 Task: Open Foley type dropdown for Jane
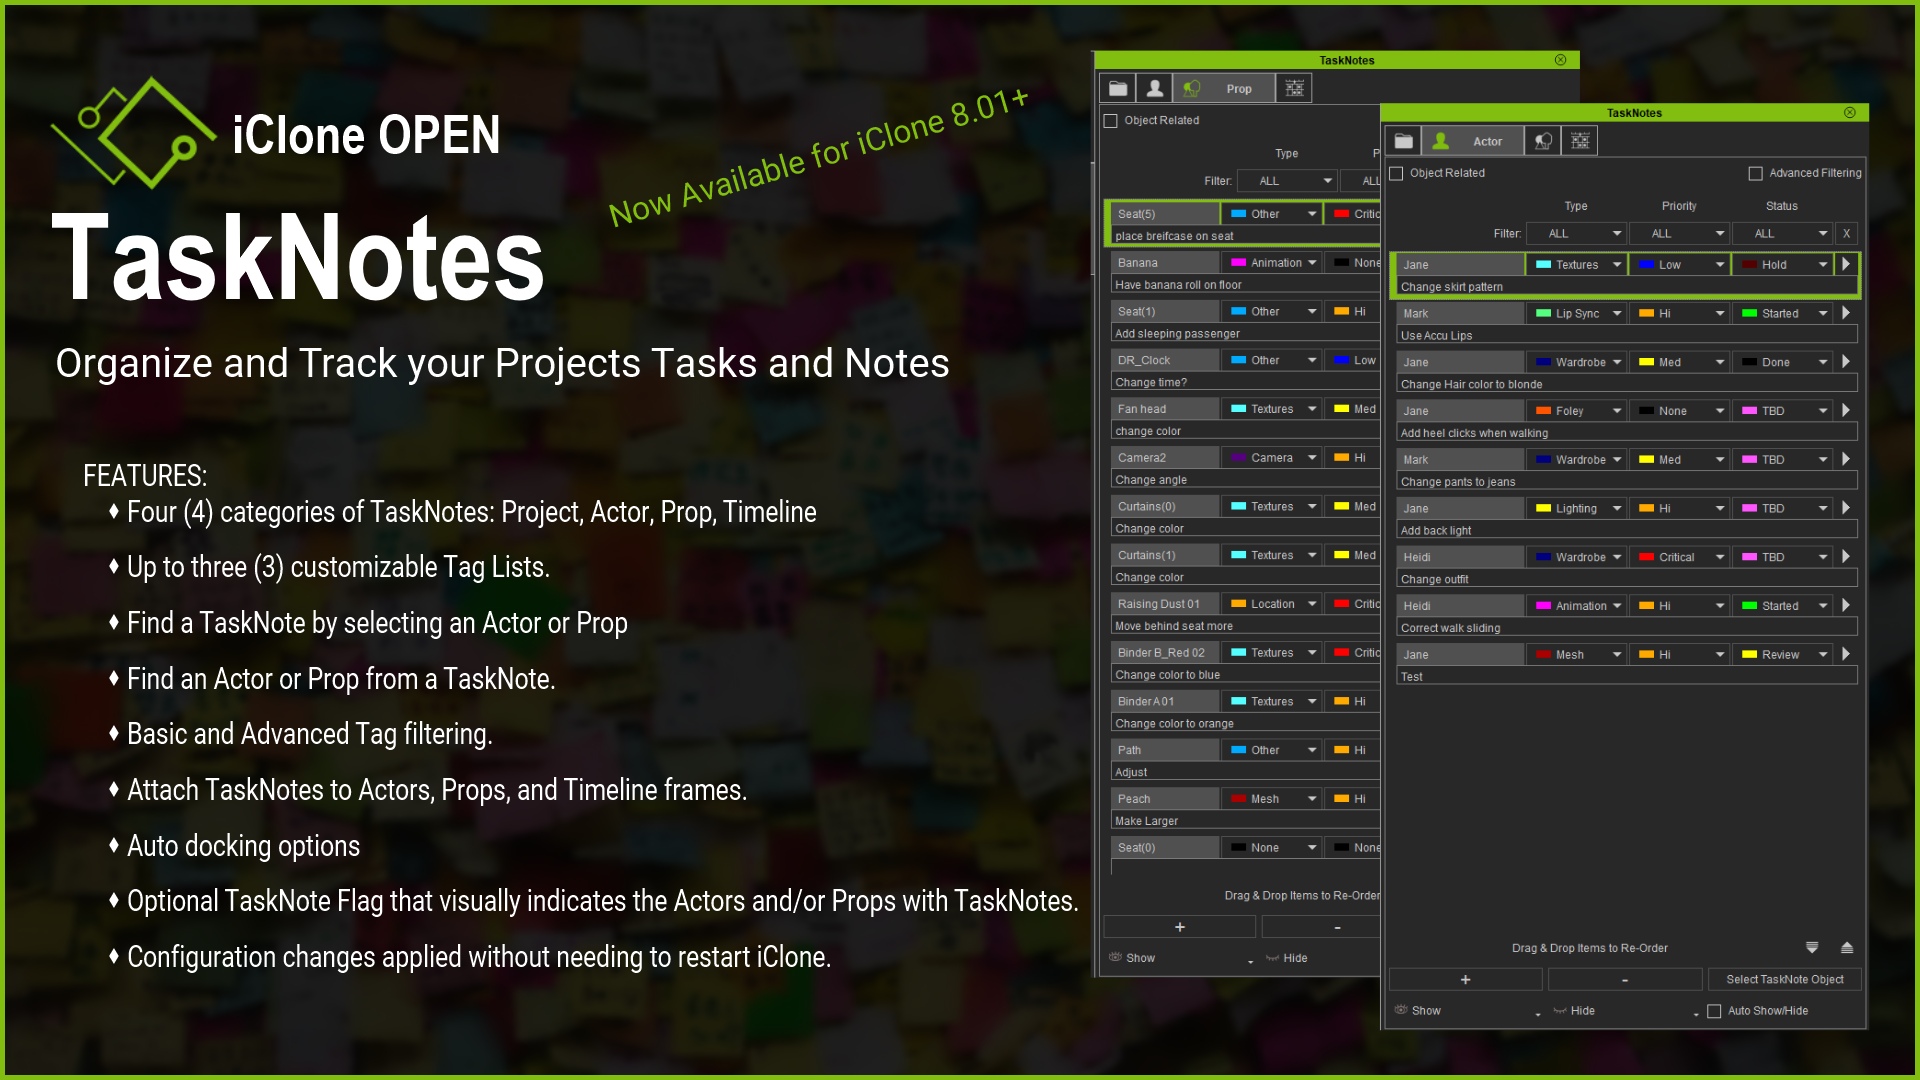coord(1576,410)
